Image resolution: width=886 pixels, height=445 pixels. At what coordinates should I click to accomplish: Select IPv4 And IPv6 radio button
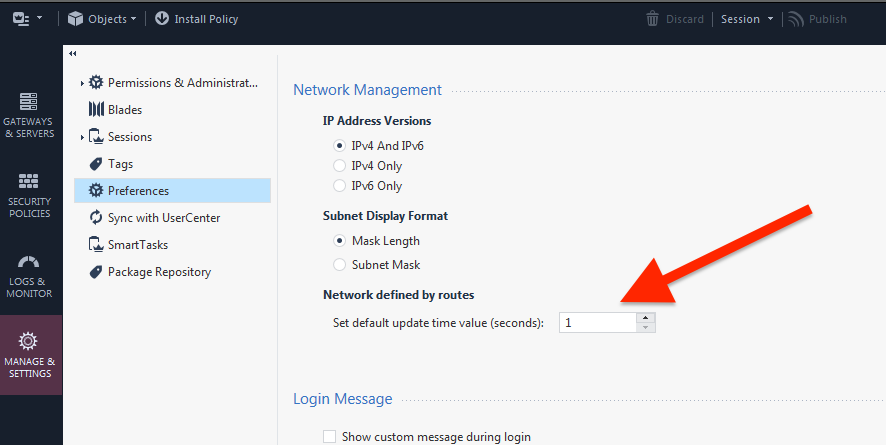pos(340,146)
